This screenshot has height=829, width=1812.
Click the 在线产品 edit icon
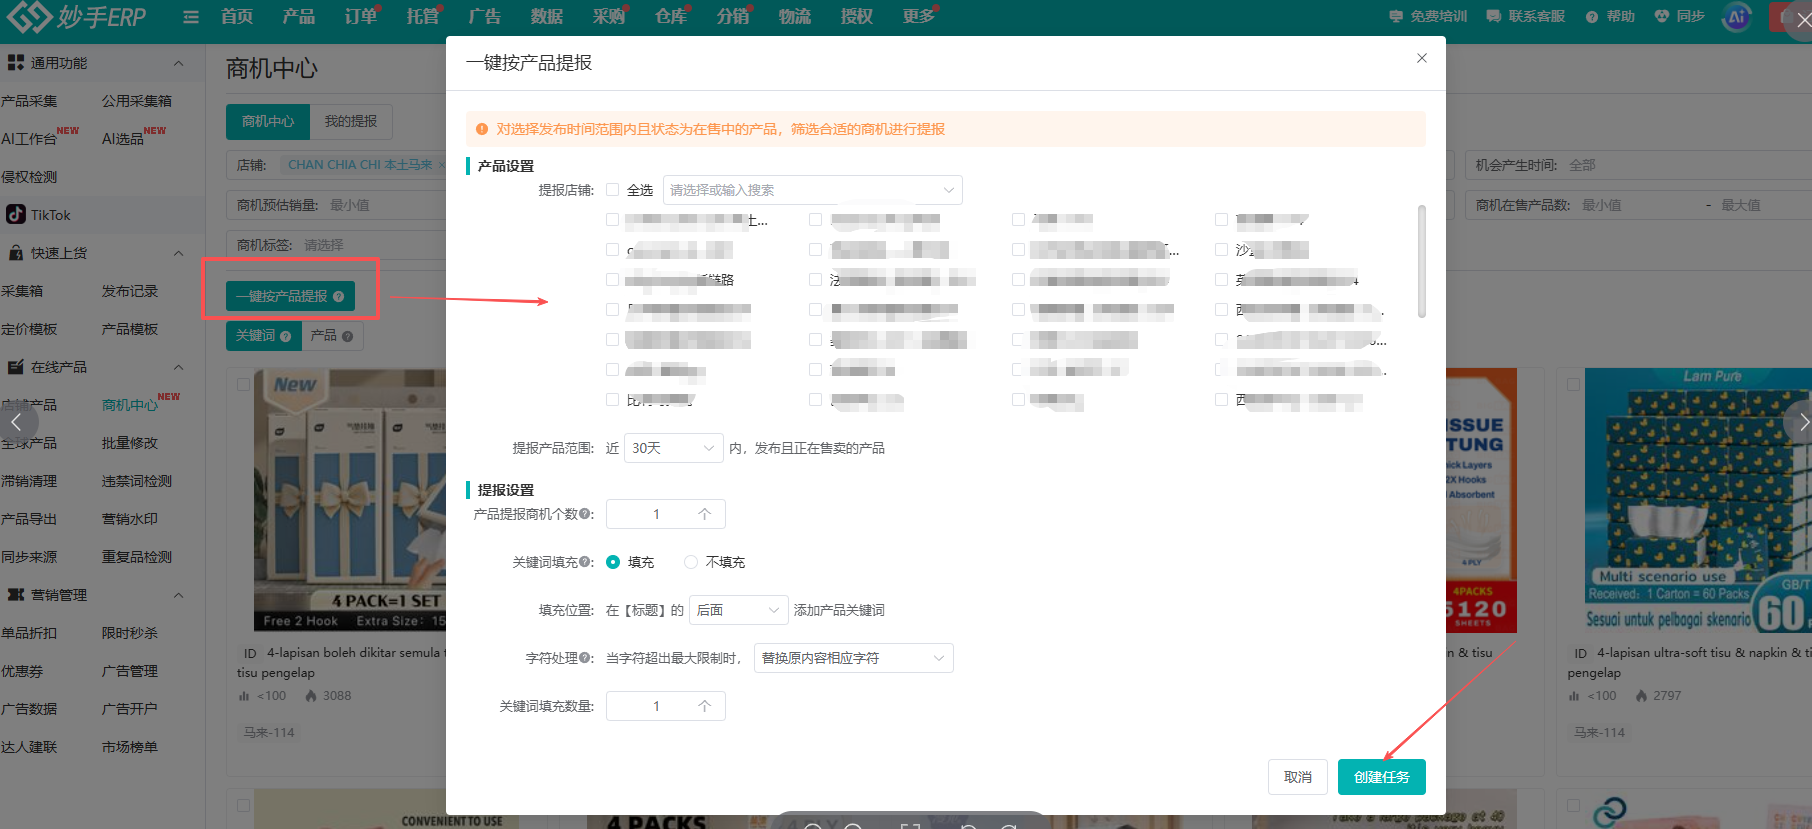click(x=16, y=367)
